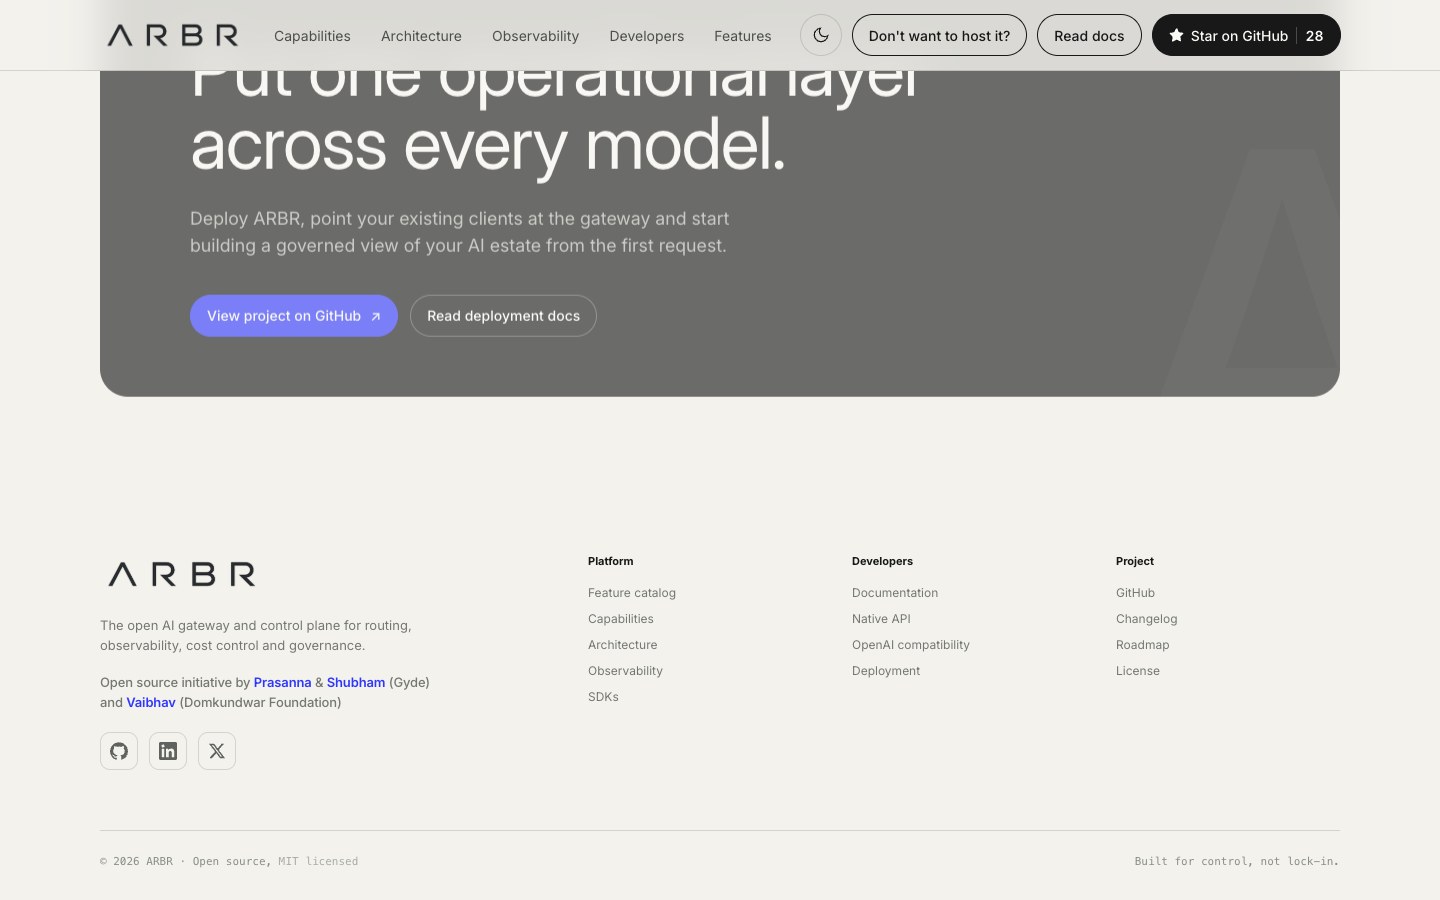
Task: Open Changelog footer link
Action: (x=1146, y=619)
